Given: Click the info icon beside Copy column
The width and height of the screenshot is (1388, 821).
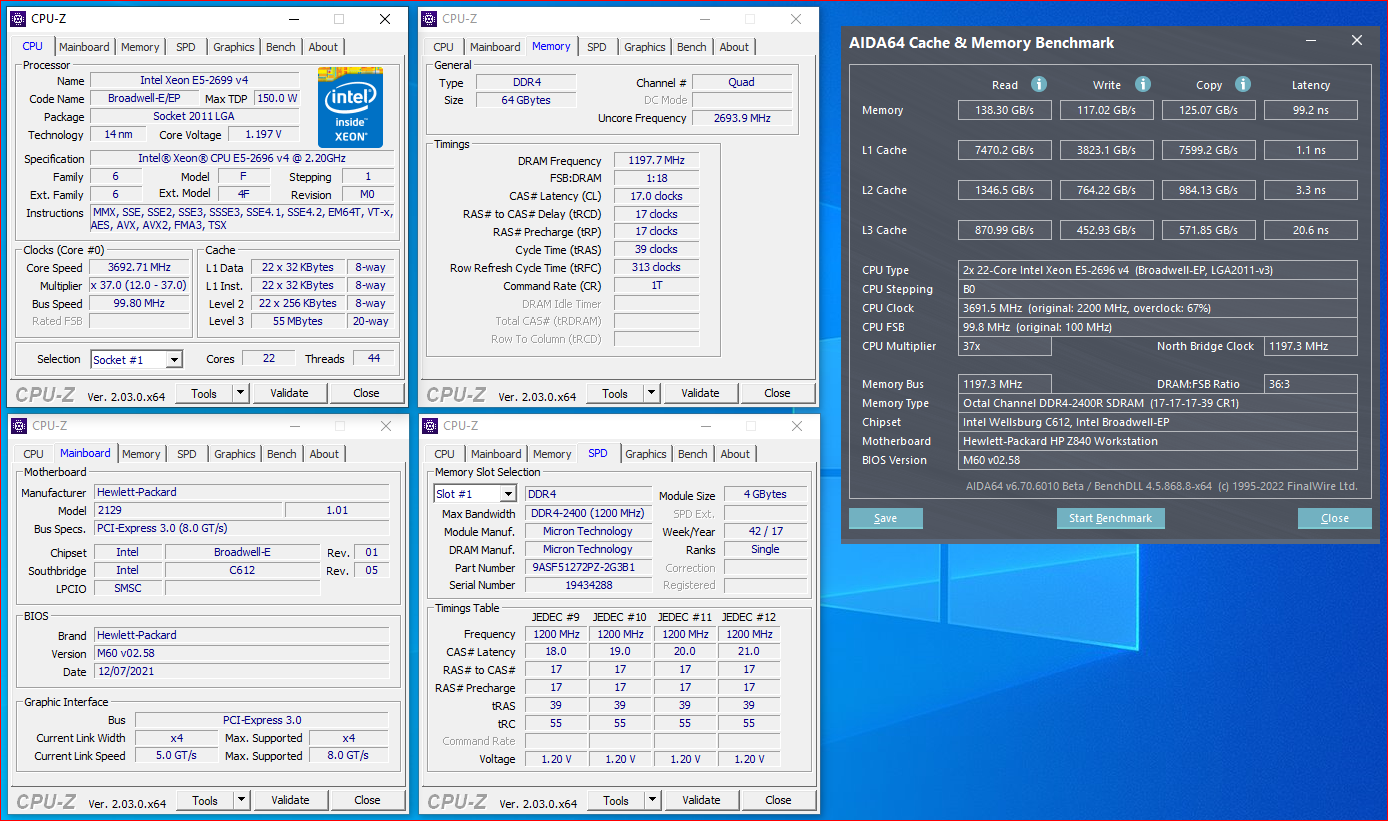Looking at the screenshot, I should tap(1242, 85).
